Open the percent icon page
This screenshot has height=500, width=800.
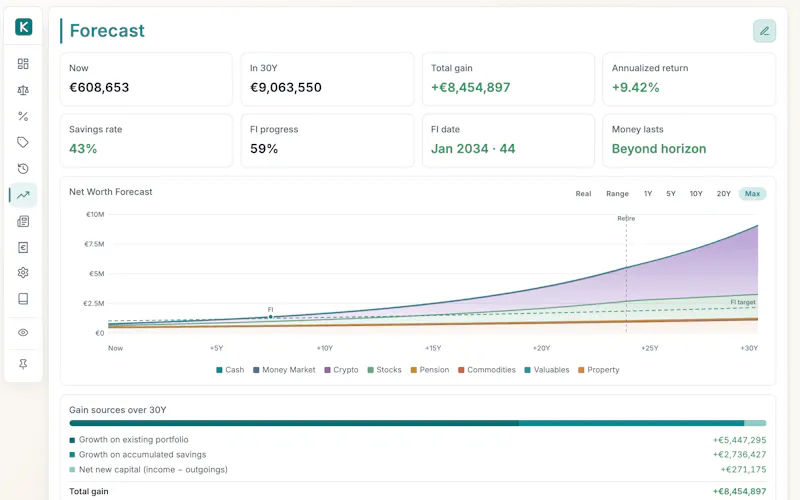[x=23, y=116]
